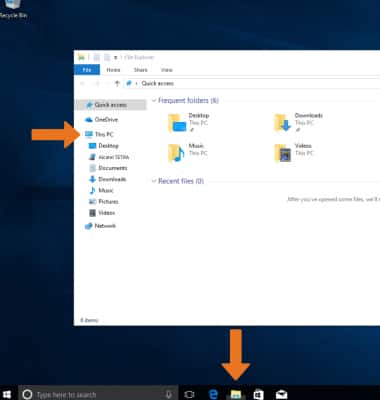Viewport: 380px width, 400px height.
Task: Collapse the Frequent folders section
Action: pos(154,100)
